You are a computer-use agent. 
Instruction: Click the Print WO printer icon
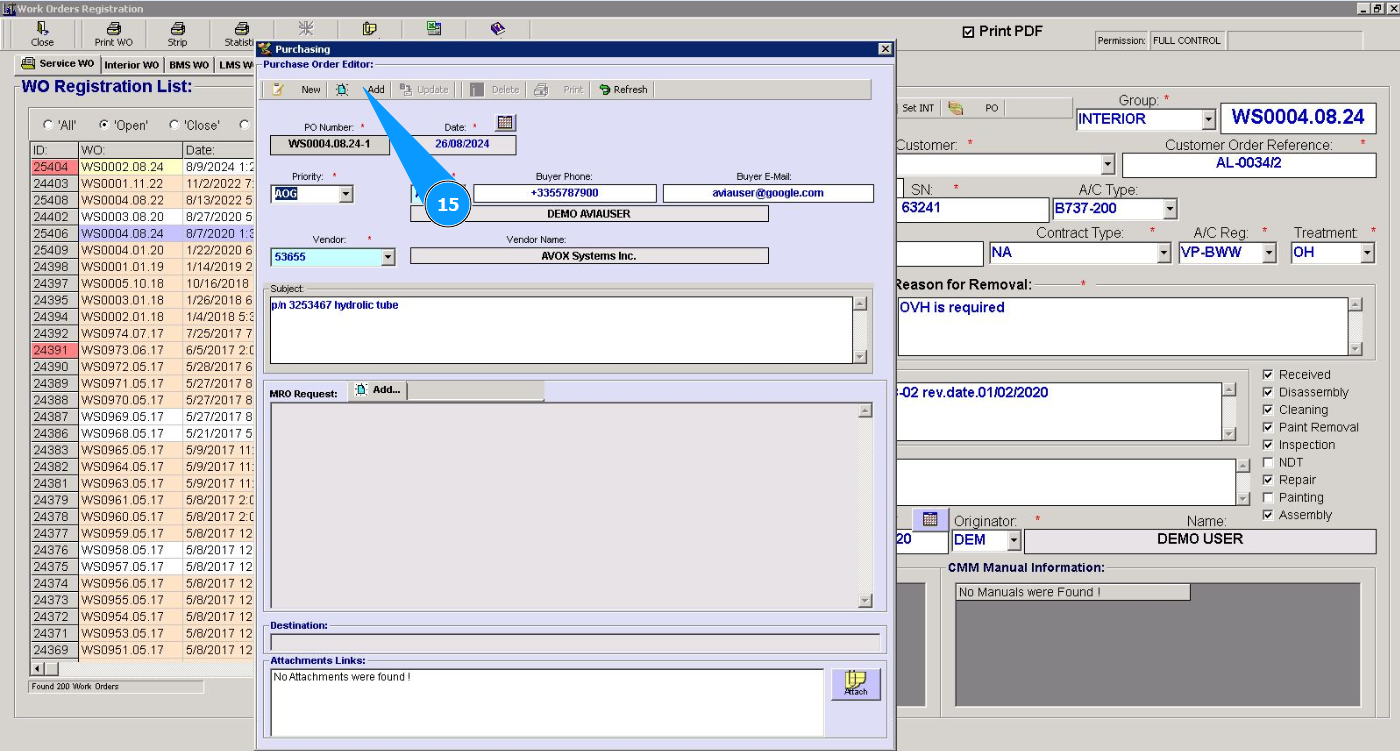tap(113, 29)
